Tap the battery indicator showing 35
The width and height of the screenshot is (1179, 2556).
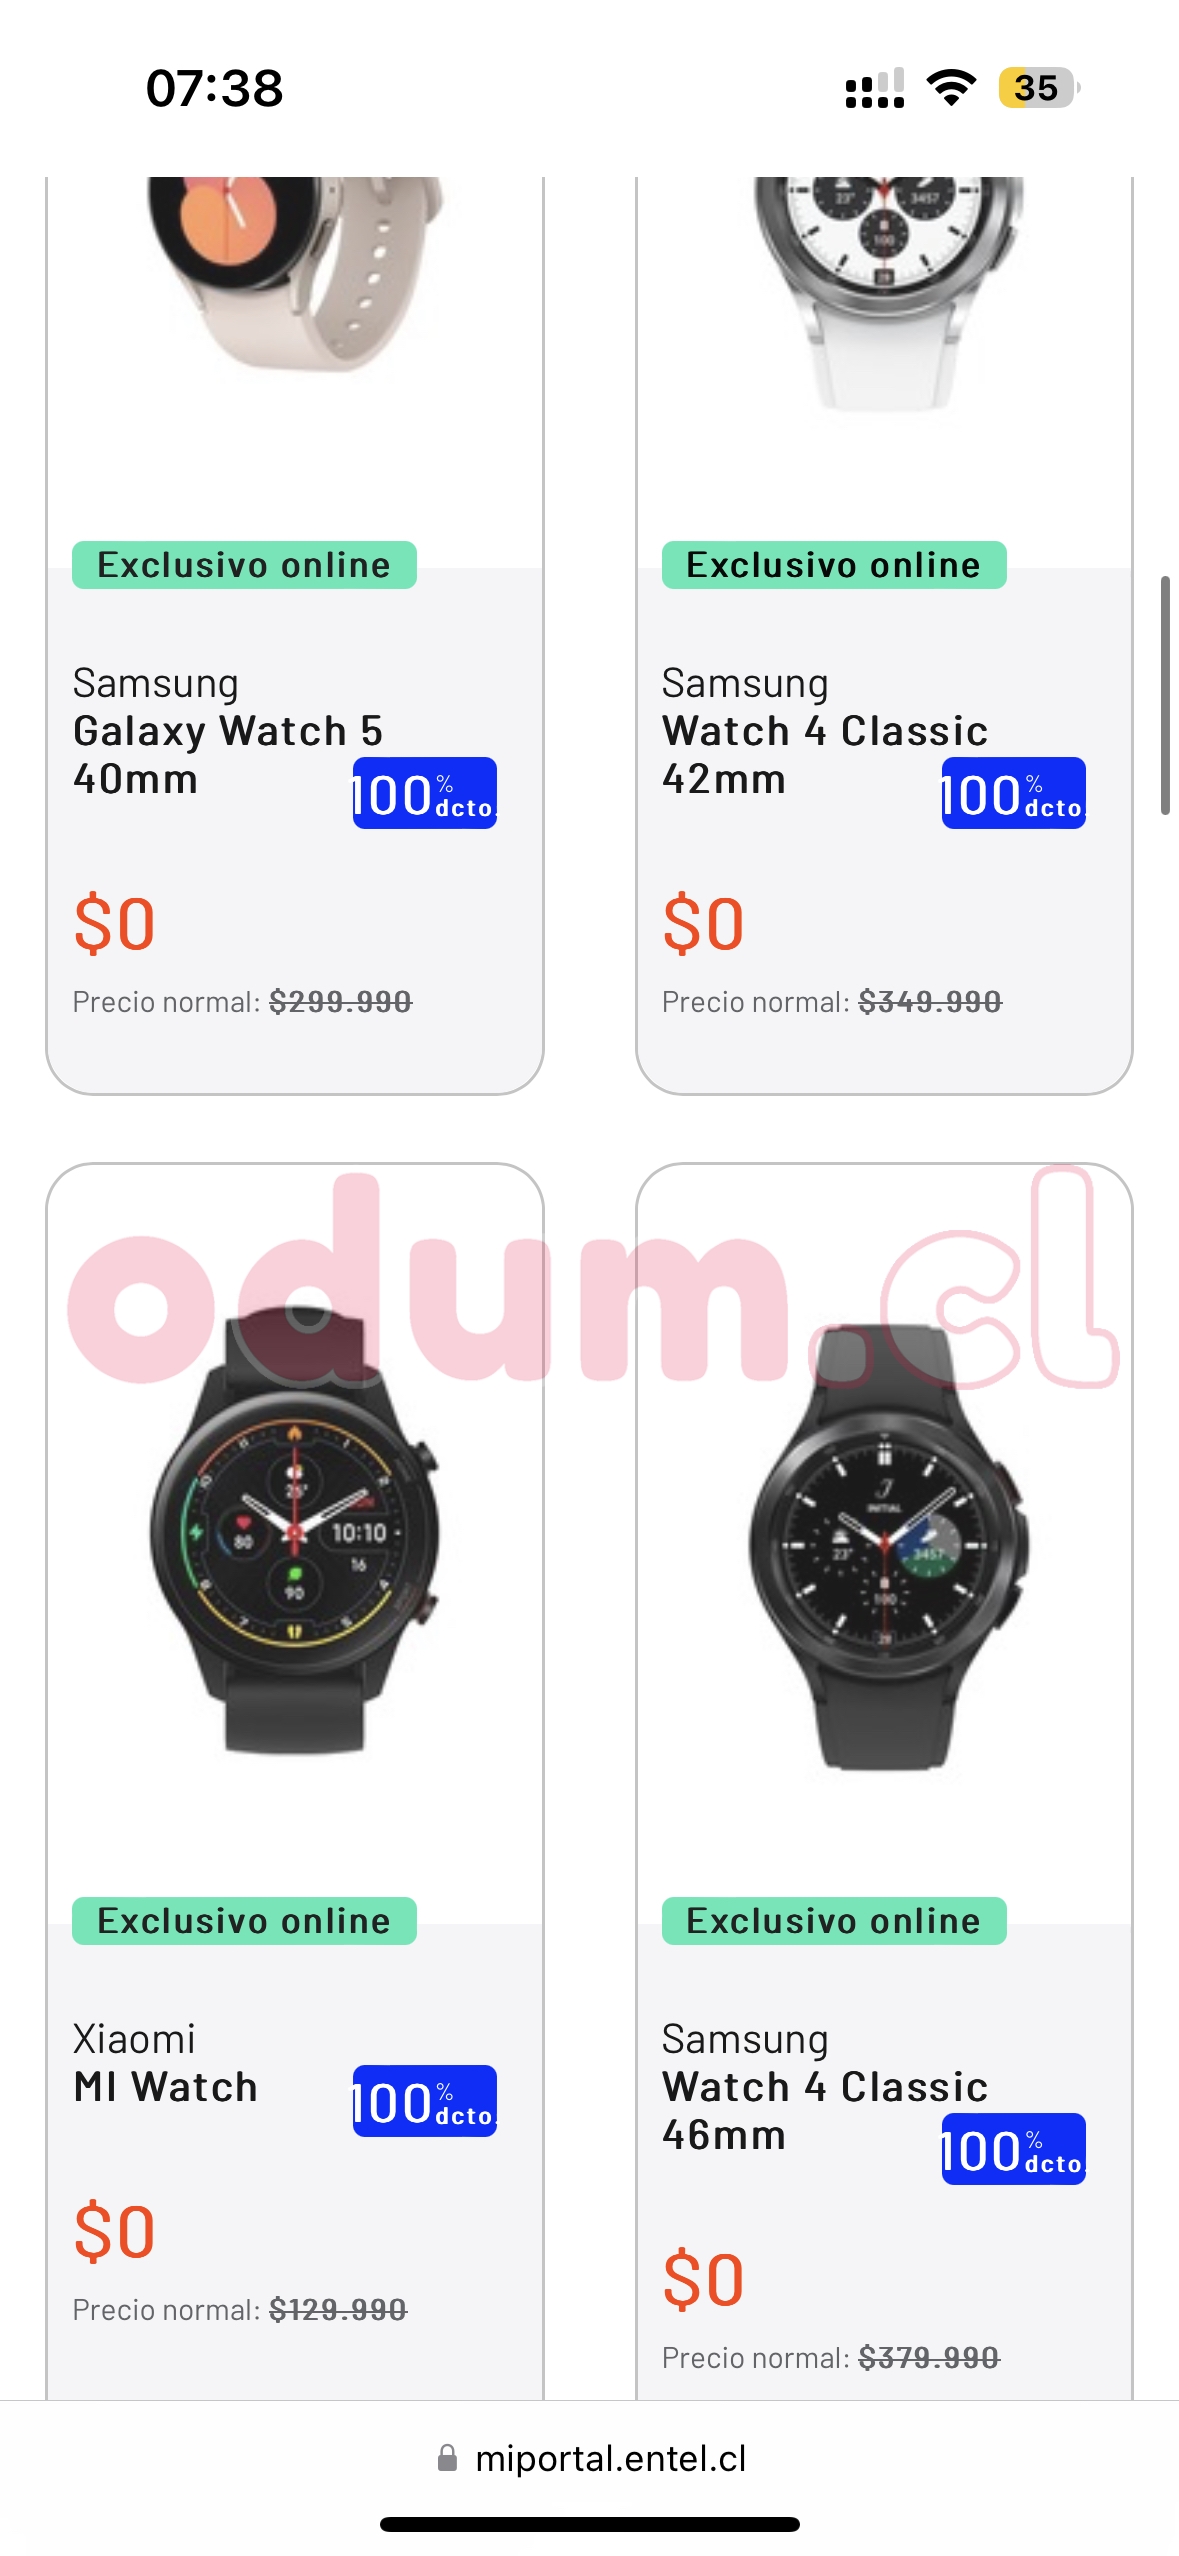click(x=1039, y=88)
